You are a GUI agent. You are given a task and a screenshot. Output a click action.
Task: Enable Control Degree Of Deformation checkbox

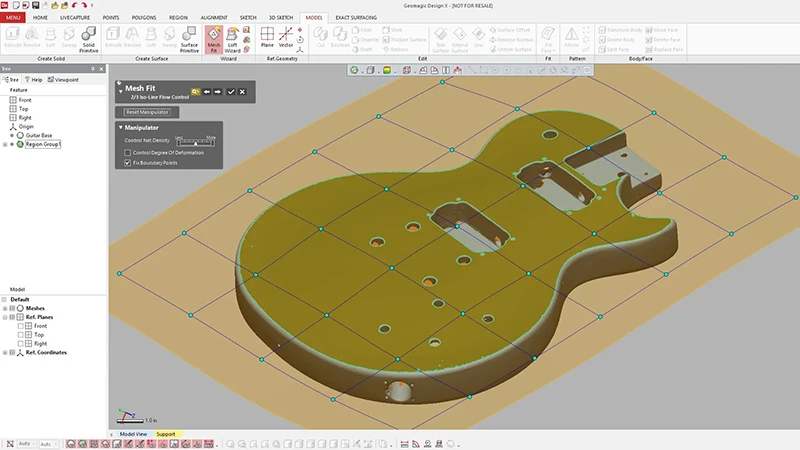[127, 152]
